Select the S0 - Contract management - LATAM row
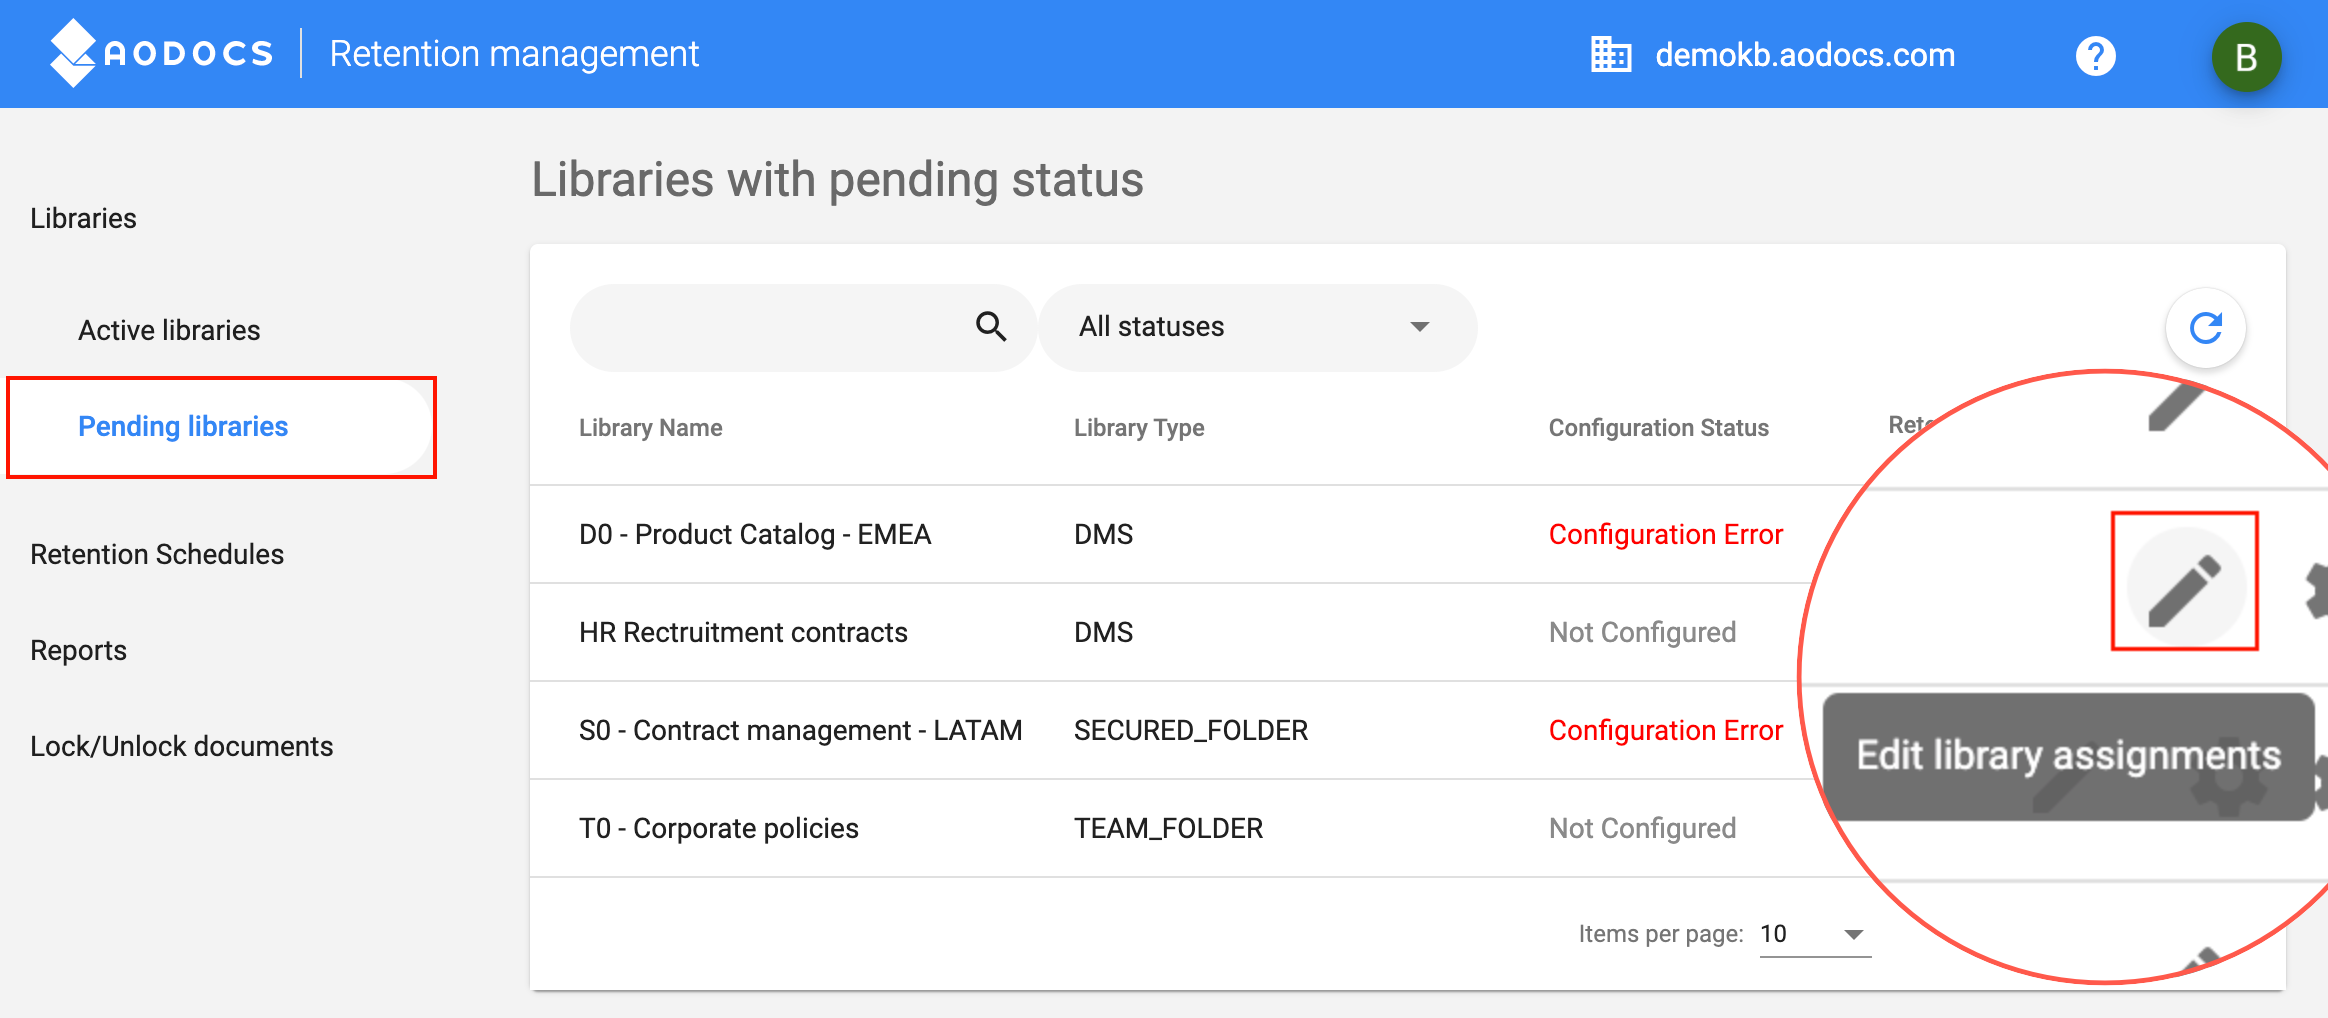The height and width of the screenshot is (1018, 2328). point(800,730)
